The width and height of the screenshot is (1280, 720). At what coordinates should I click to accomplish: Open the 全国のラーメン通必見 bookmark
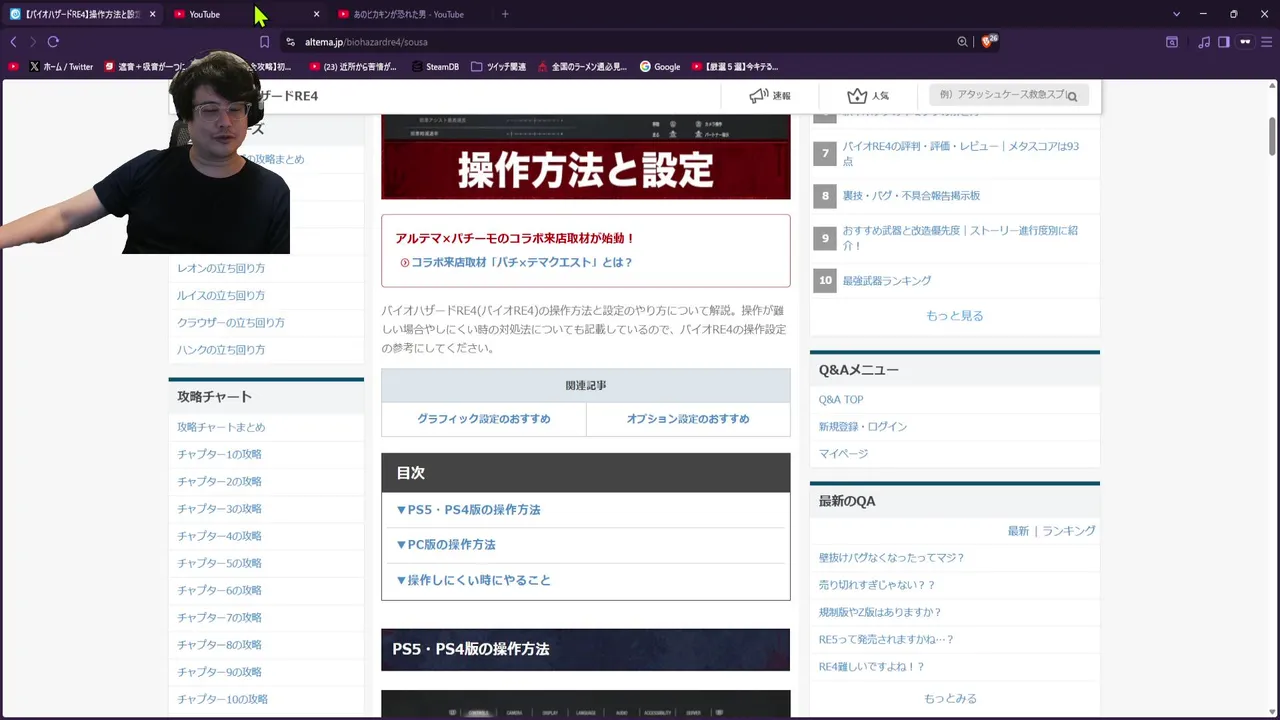582,67
